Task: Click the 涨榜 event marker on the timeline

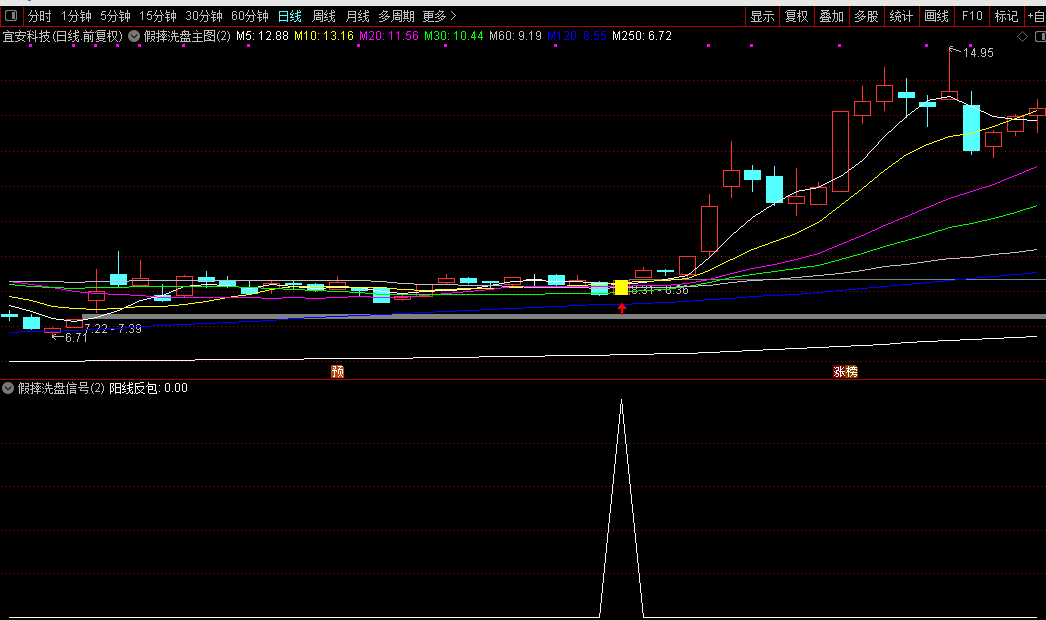Action: pos(845,371)
